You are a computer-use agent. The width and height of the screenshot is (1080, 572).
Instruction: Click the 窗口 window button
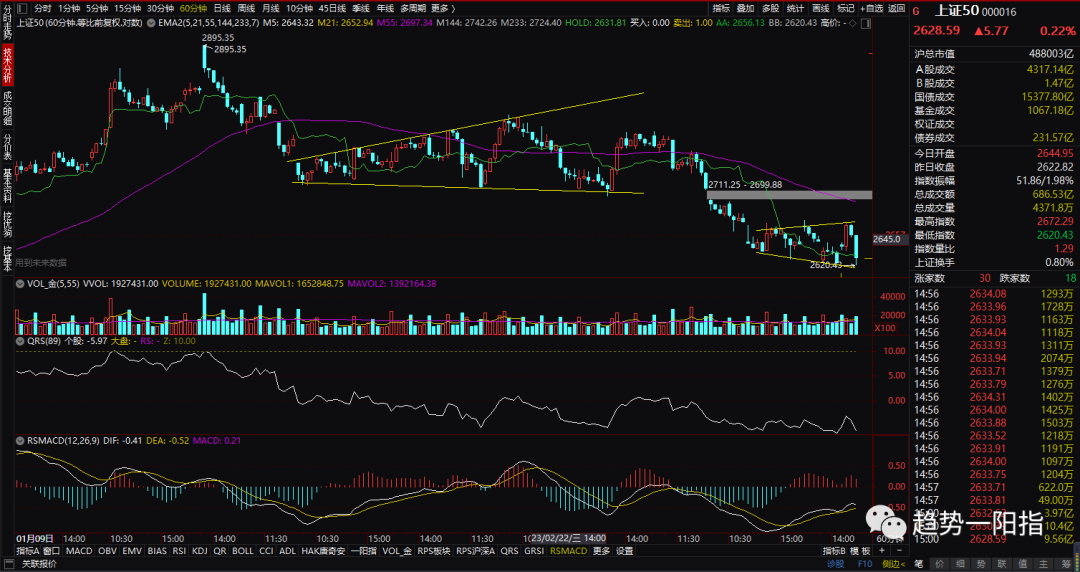pos(52,551)
